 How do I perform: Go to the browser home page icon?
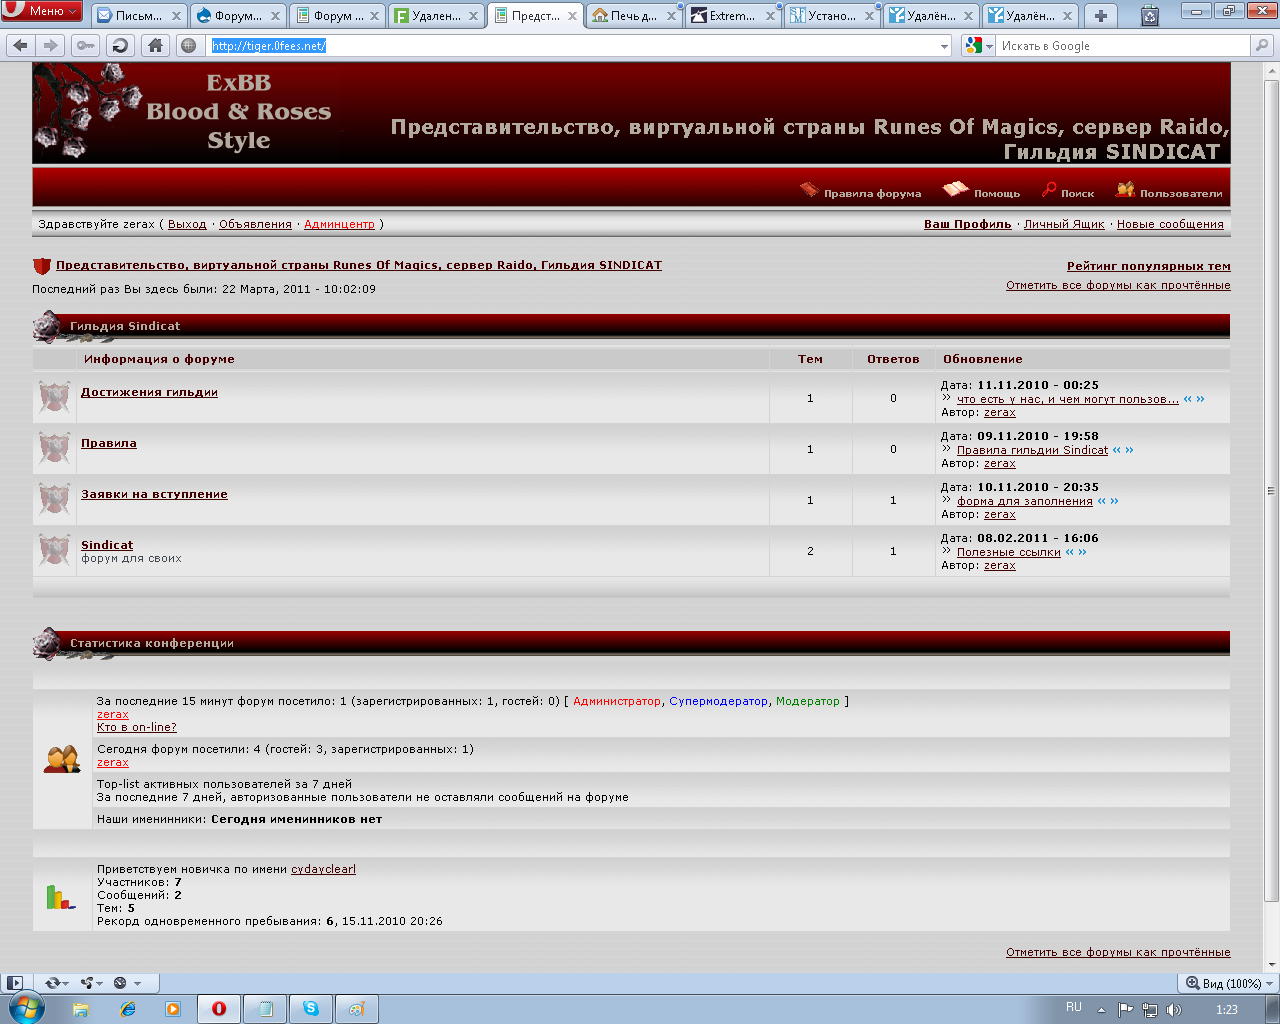click(155, 45)
